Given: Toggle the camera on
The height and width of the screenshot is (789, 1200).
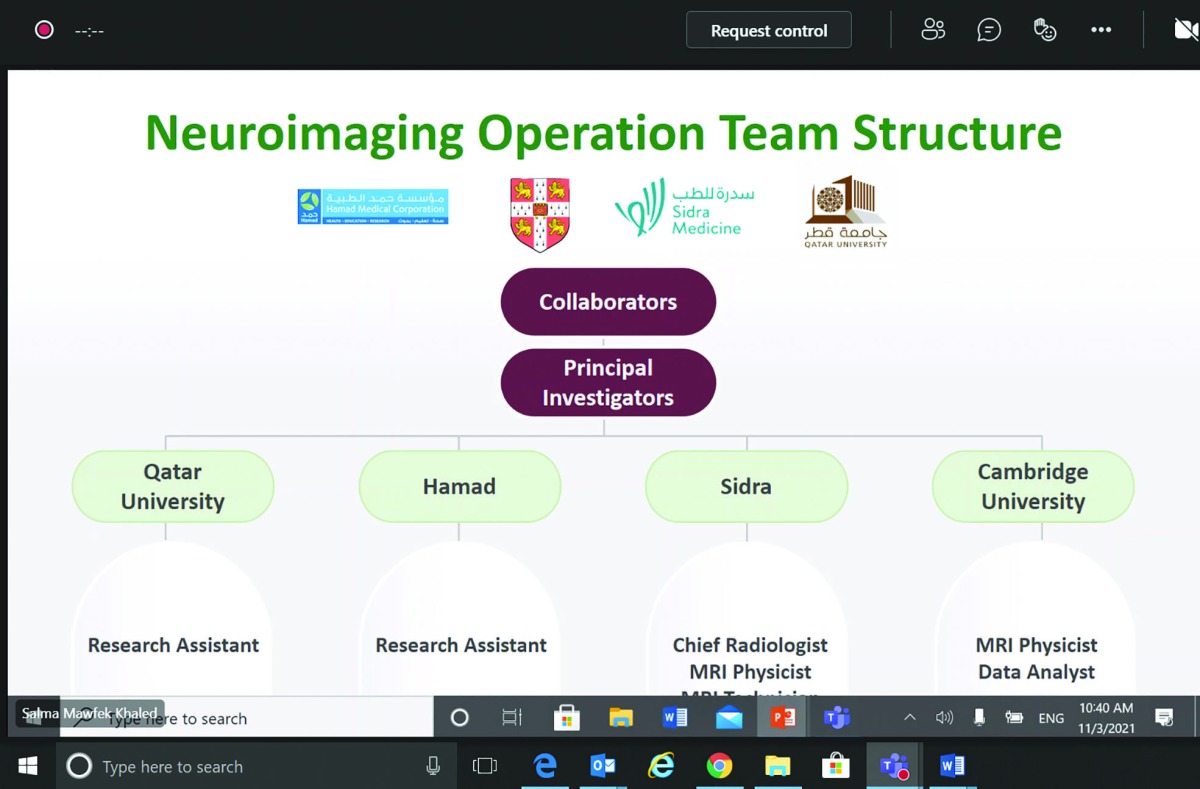Looking at the screenshot, I should tap(1186, 30).
